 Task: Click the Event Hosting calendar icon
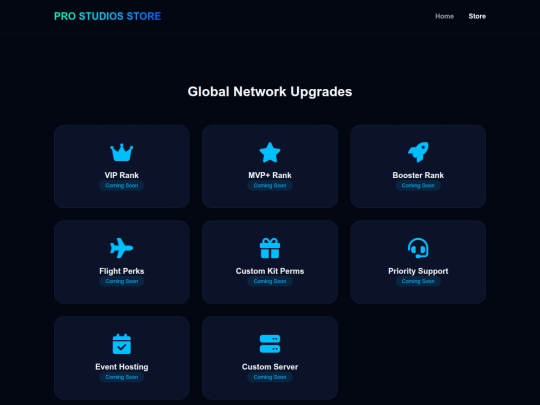pos(122,344)
